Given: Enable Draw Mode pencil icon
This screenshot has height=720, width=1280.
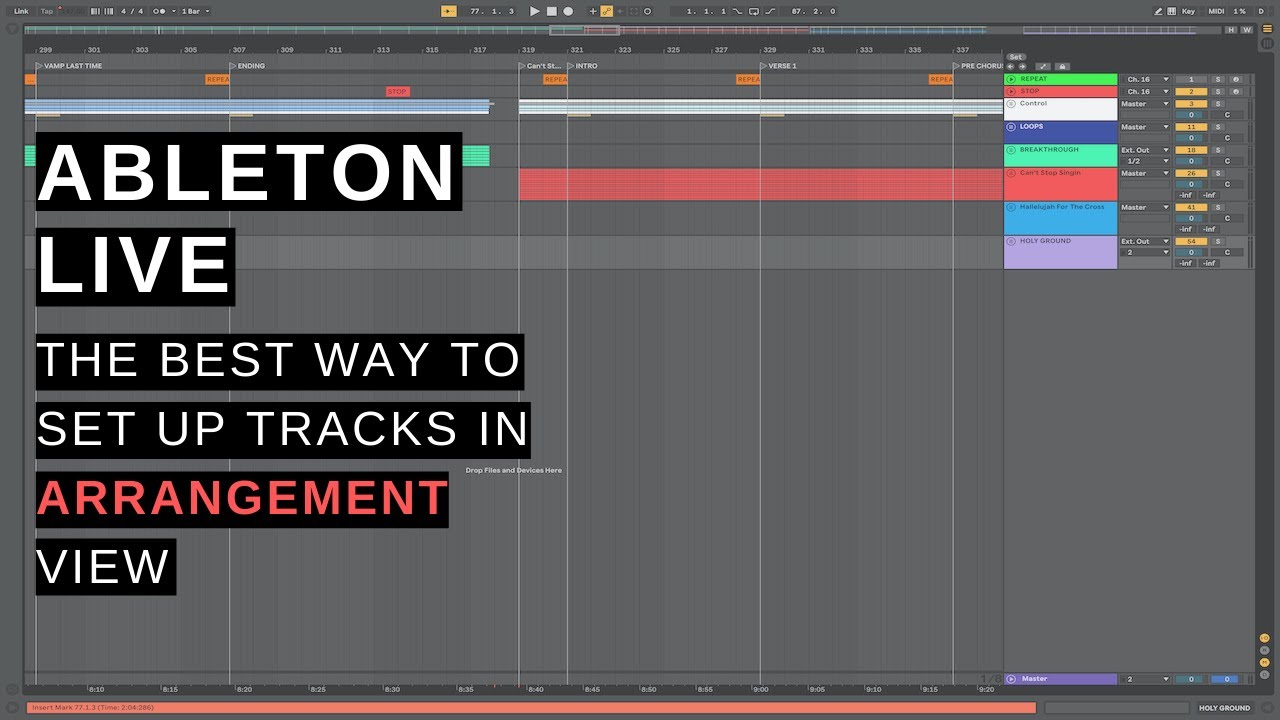Looking at the screenshot, I should click(1158, 11).
